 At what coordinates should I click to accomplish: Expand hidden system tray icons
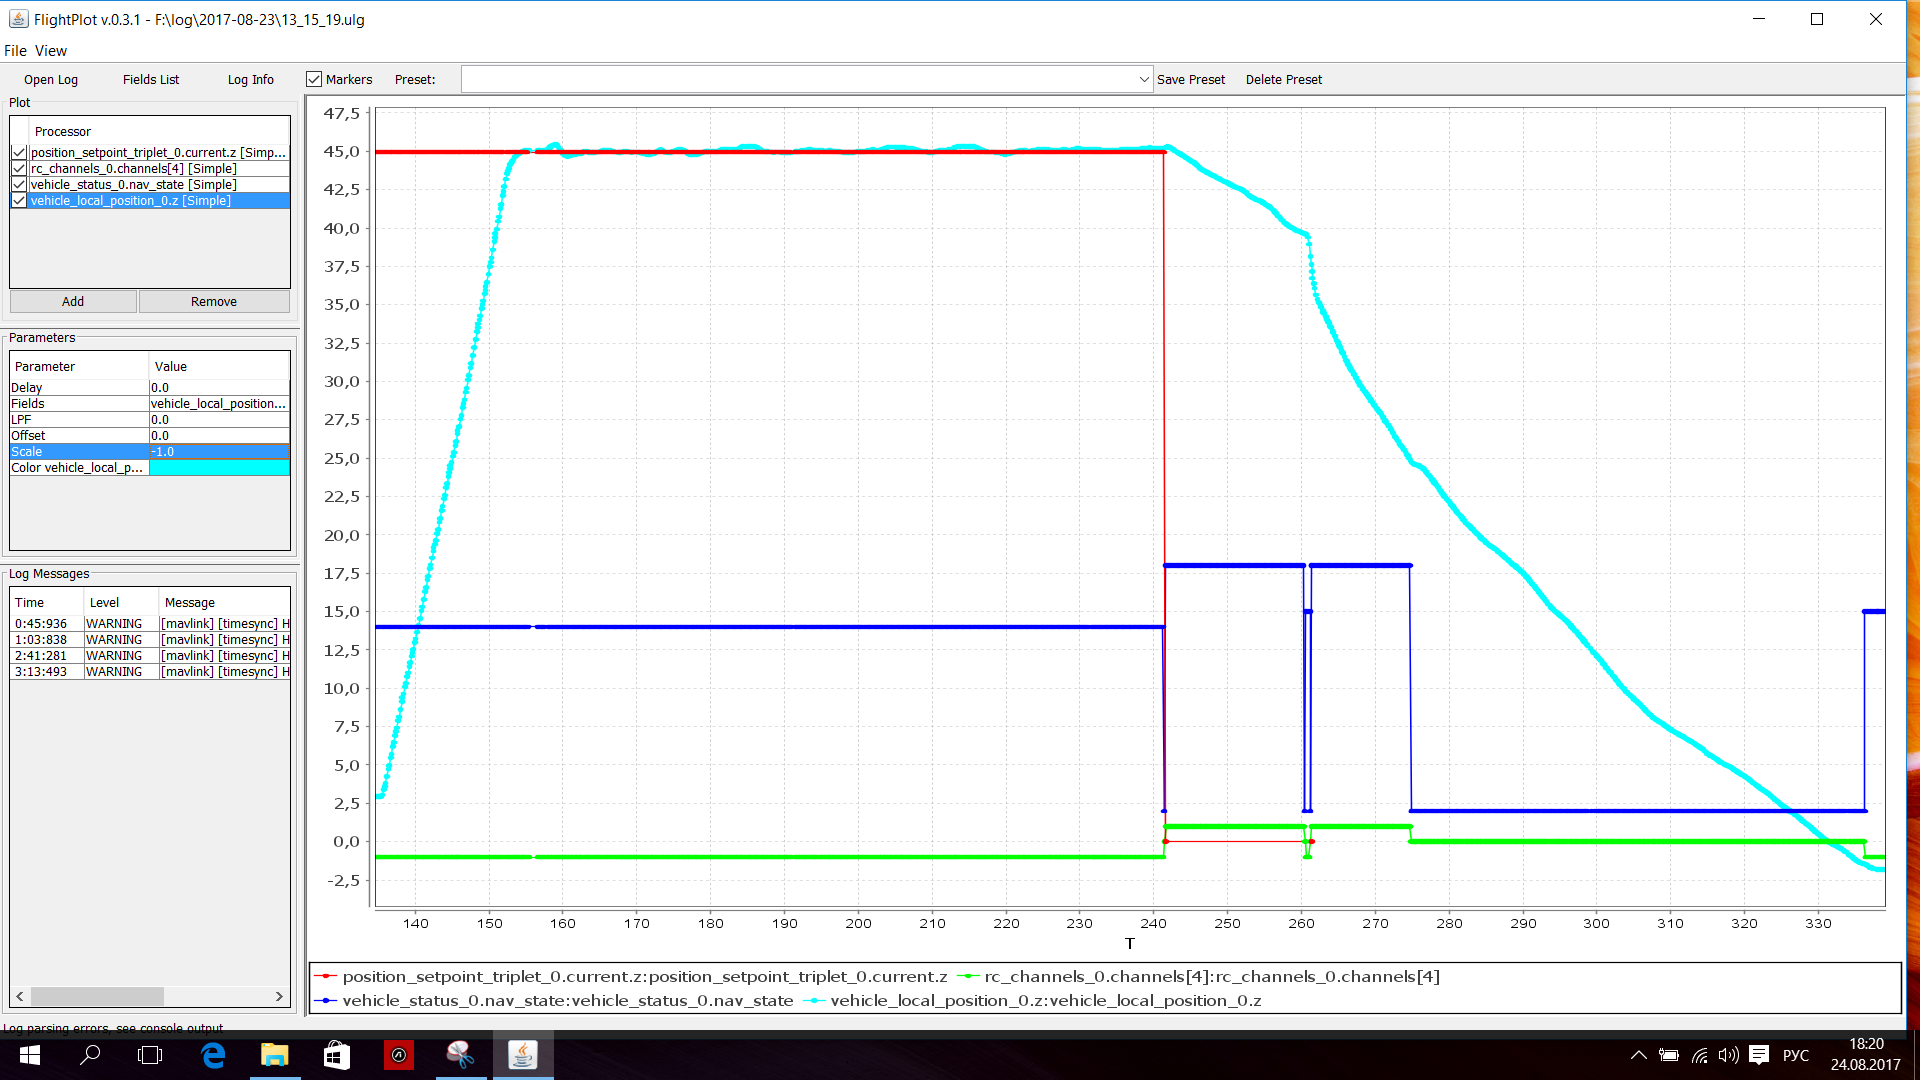pyautogui.click(x=1639, y=1055)
